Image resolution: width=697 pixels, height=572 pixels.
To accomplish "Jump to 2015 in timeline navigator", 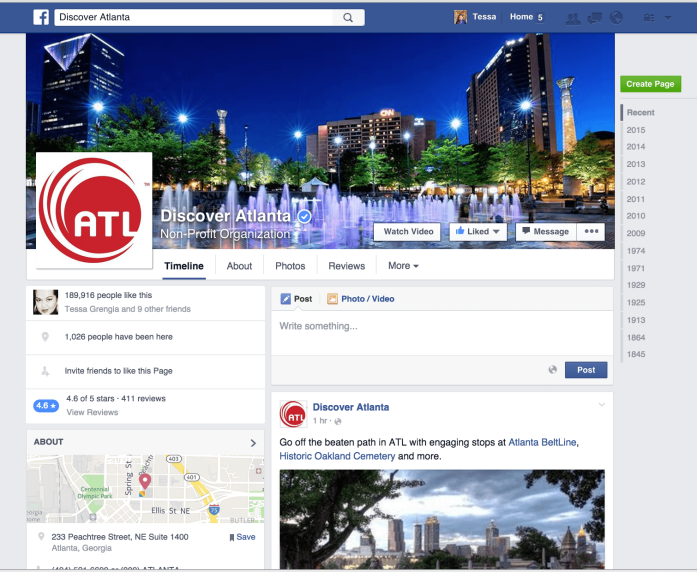I will (636, 130).
